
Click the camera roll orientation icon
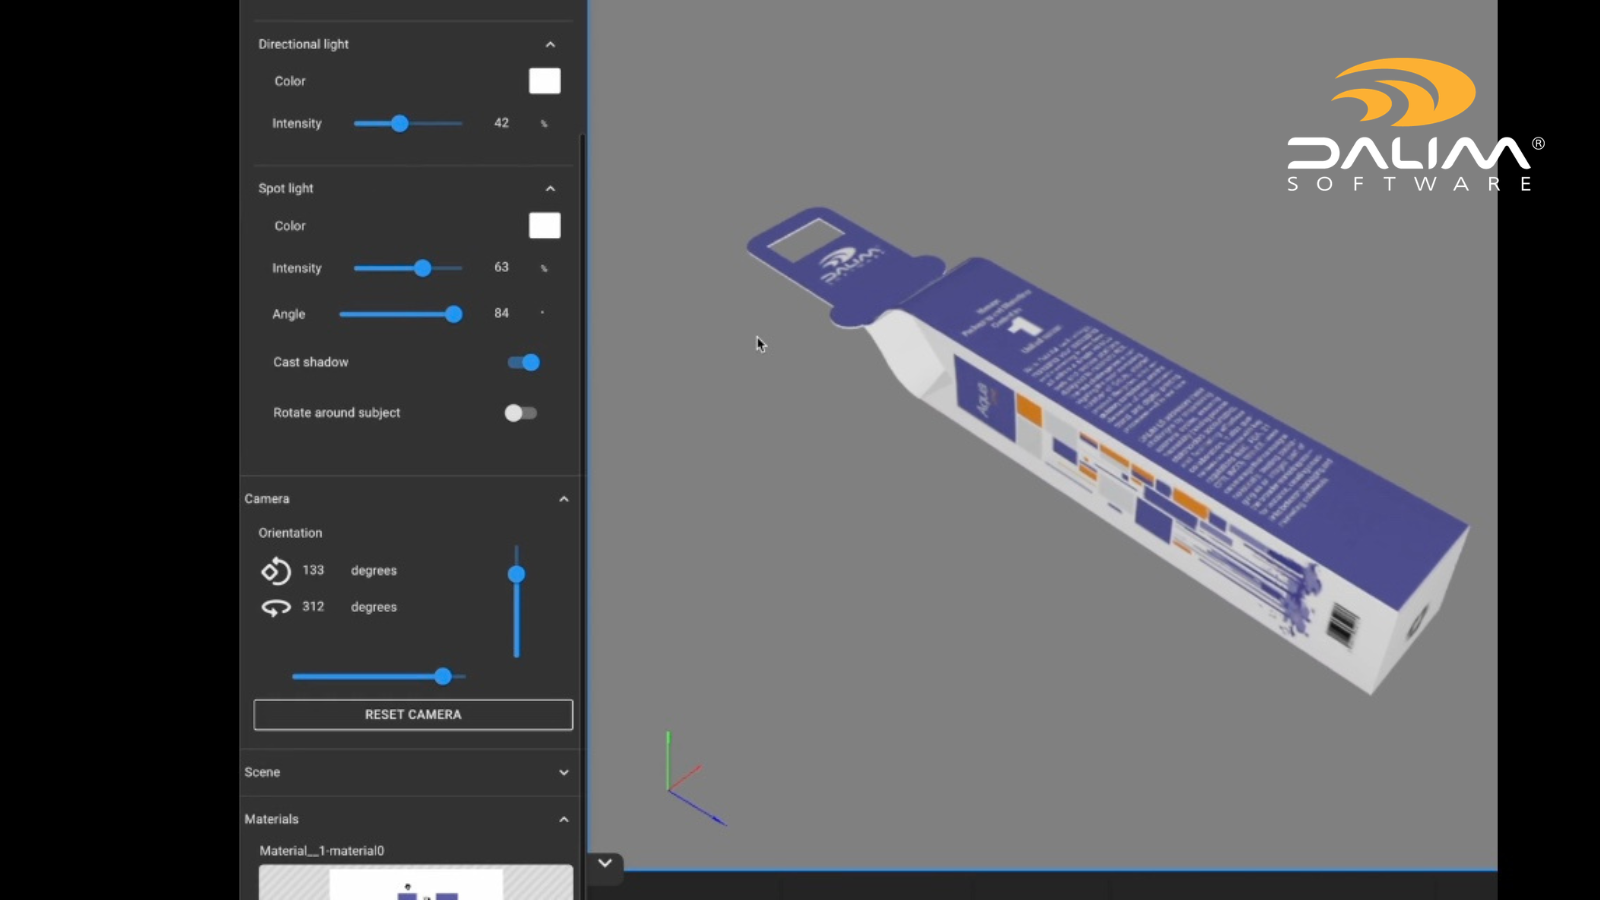276,570
